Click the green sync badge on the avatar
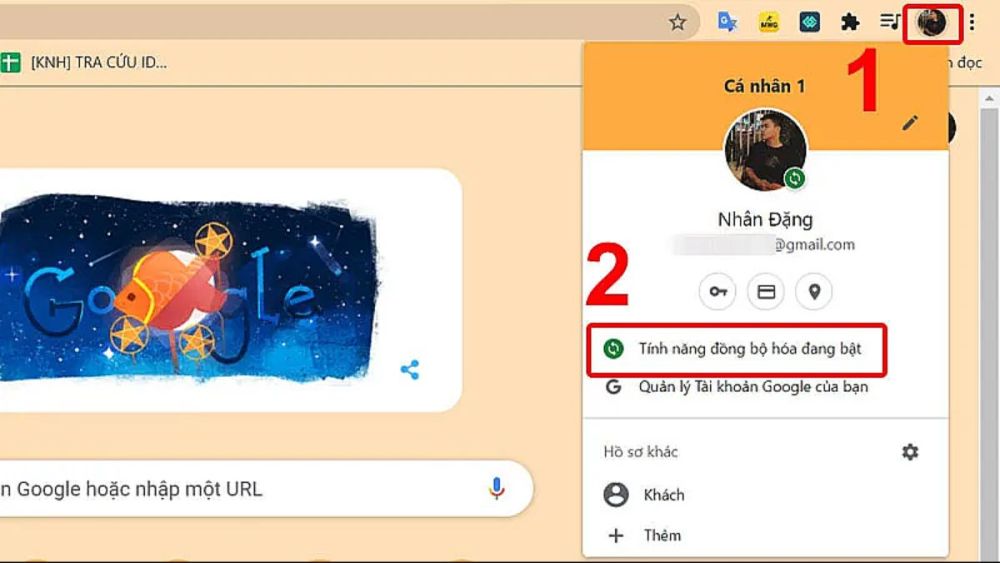The image size is (1000, 563). click(795, 179)
